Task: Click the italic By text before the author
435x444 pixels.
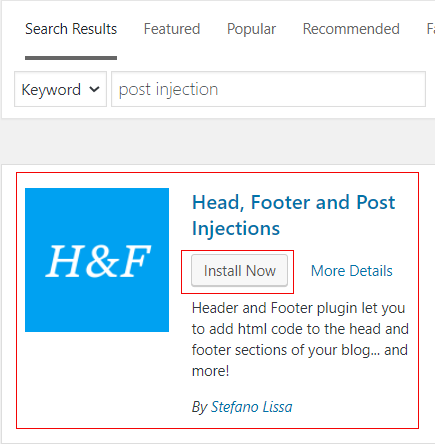Action: click(x=200, y=407)
